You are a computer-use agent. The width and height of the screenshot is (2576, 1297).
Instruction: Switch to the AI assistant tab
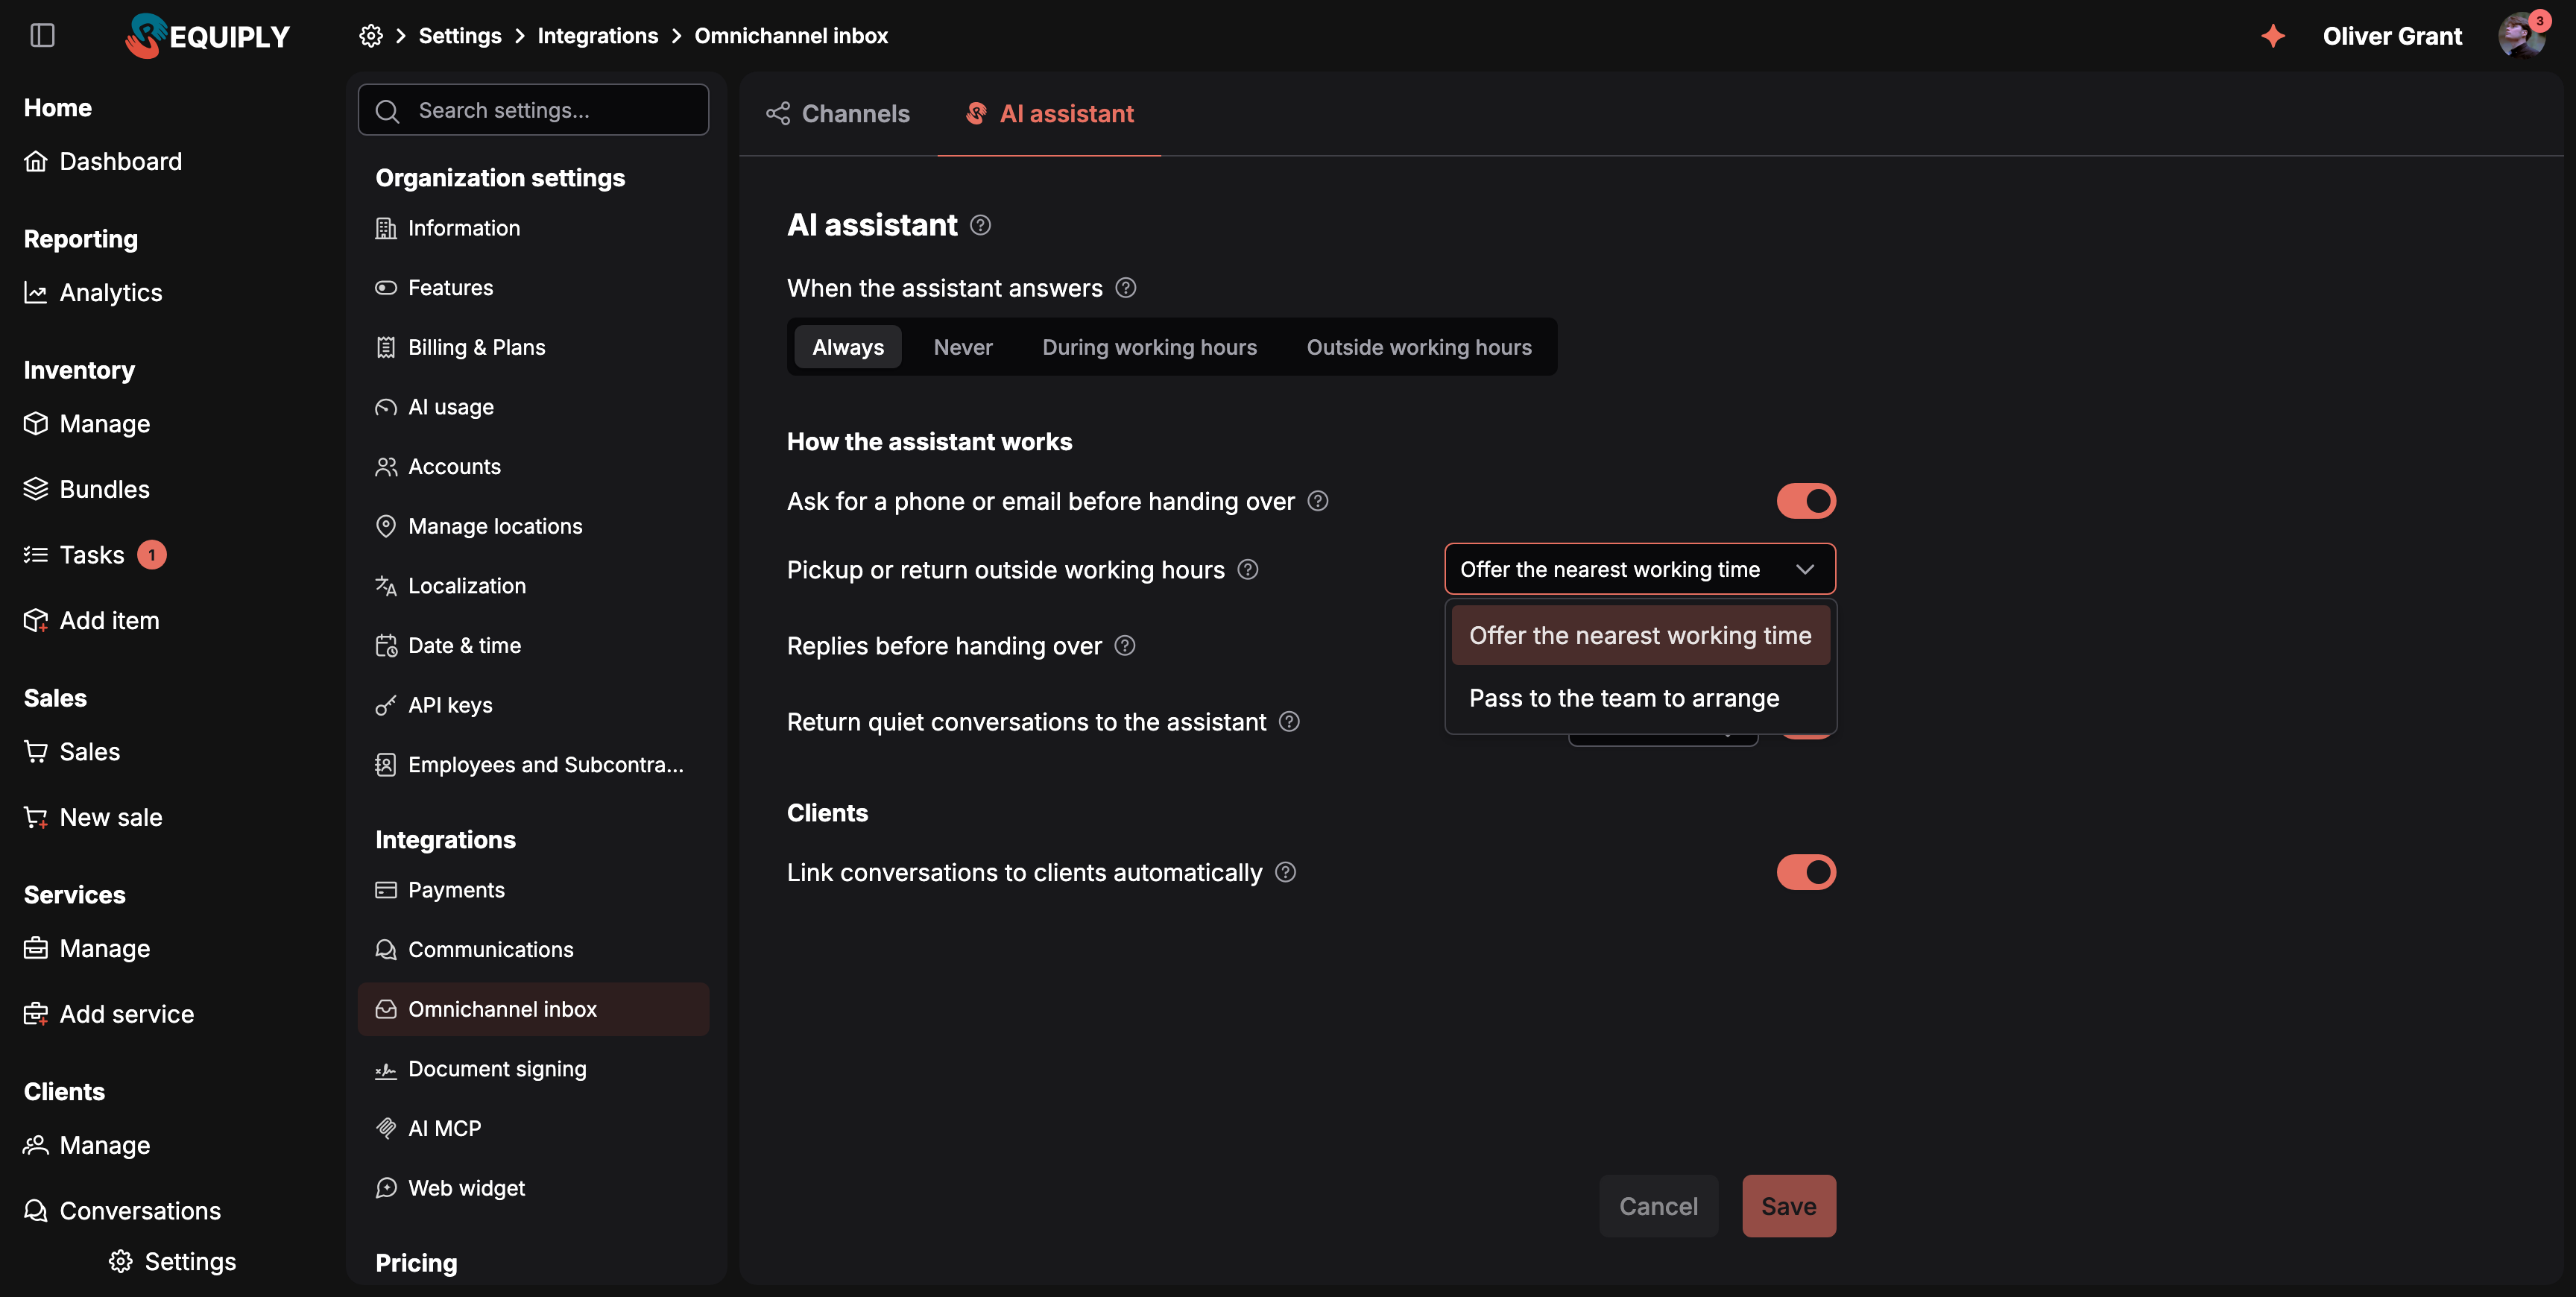click(x=1049, y=114)
